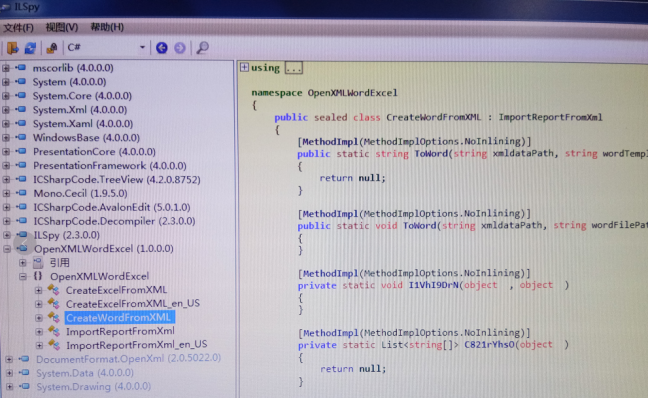Click the WindowsBase assembly icon
Screen dimensions: 649x398
tap(21, 137)
